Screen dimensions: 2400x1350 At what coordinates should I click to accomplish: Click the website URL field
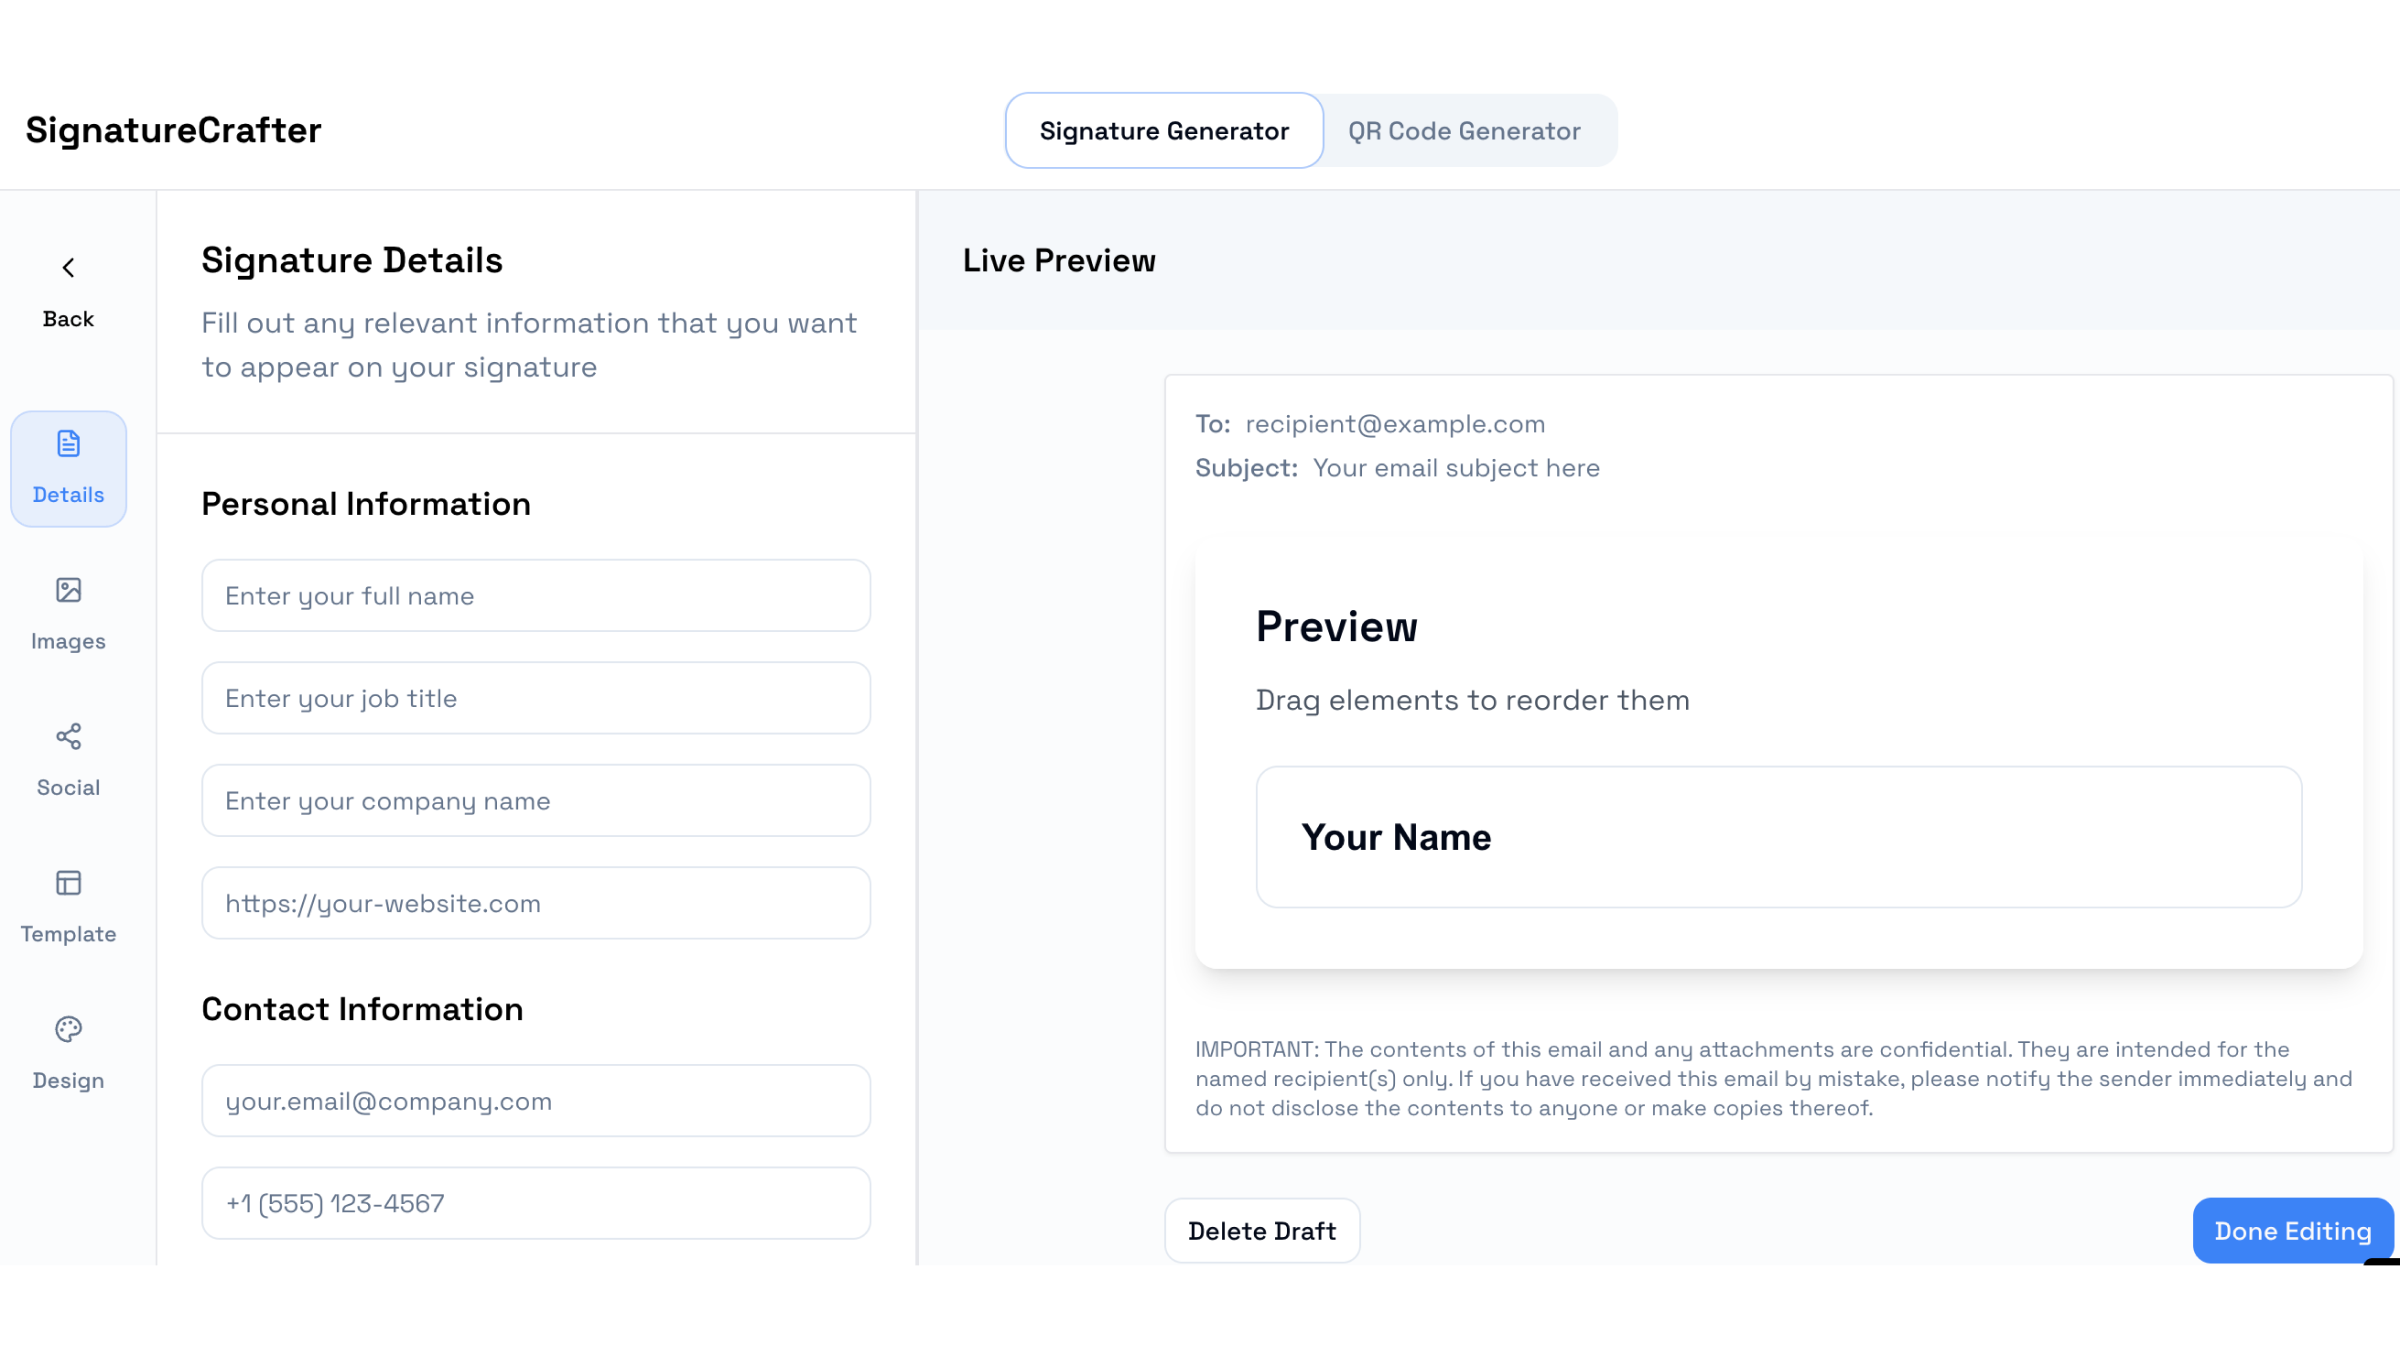536,903
